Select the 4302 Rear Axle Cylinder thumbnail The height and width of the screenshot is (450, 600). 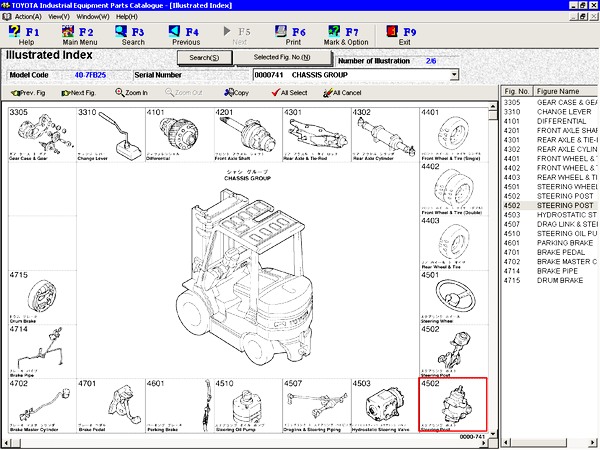click(x=385, y=135)
